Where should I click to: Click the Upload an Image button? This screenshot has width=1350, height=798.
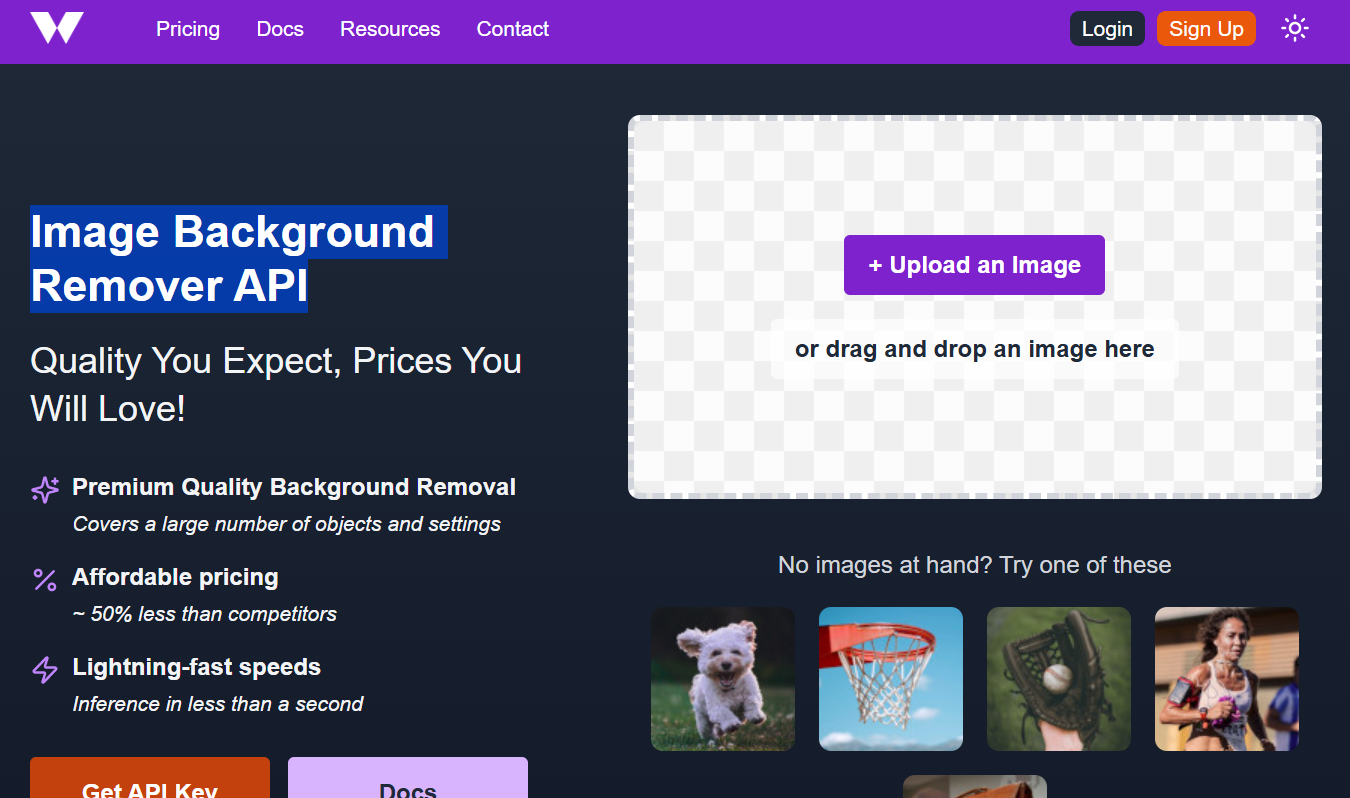(974, 265)
